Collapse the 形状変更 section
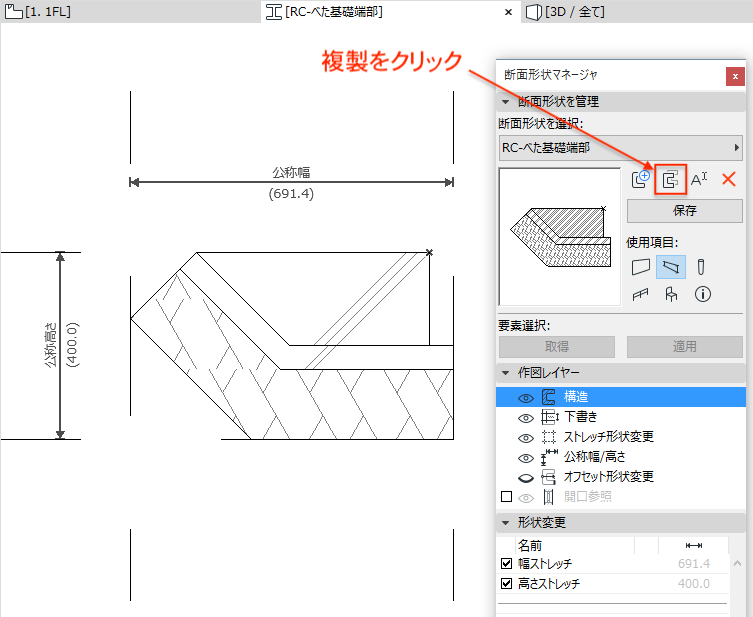 [x=505, y=522]
